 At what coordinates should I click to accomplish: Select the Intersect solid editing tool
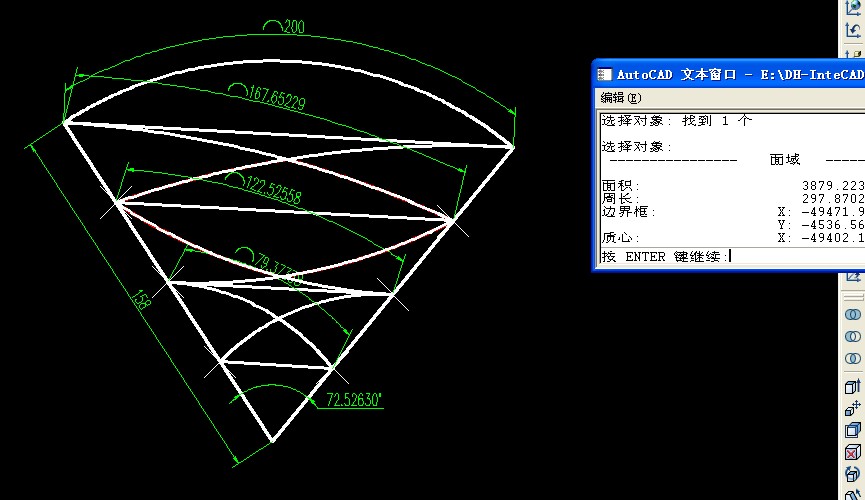[x=852, y=359]
